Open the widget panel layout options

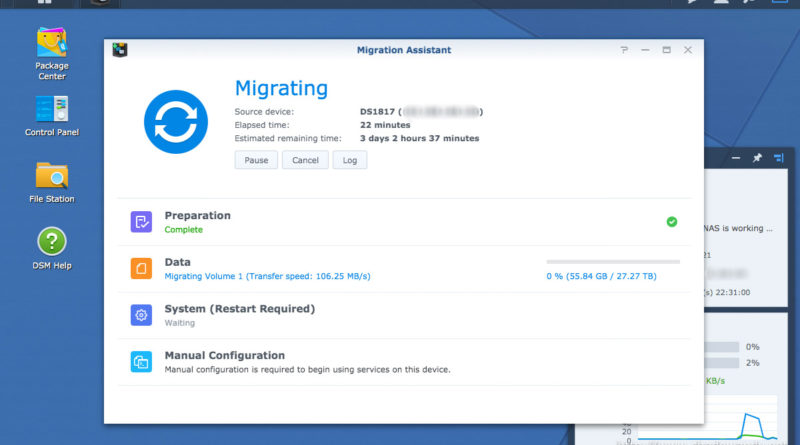[x=782, y=158]
